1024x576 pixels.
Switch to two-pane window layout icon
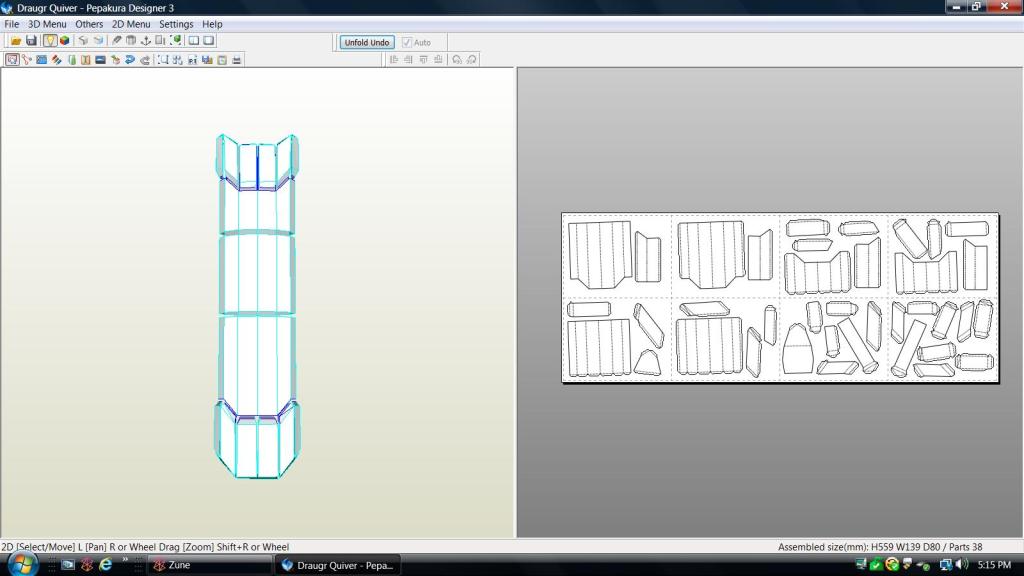pos(194,40)
